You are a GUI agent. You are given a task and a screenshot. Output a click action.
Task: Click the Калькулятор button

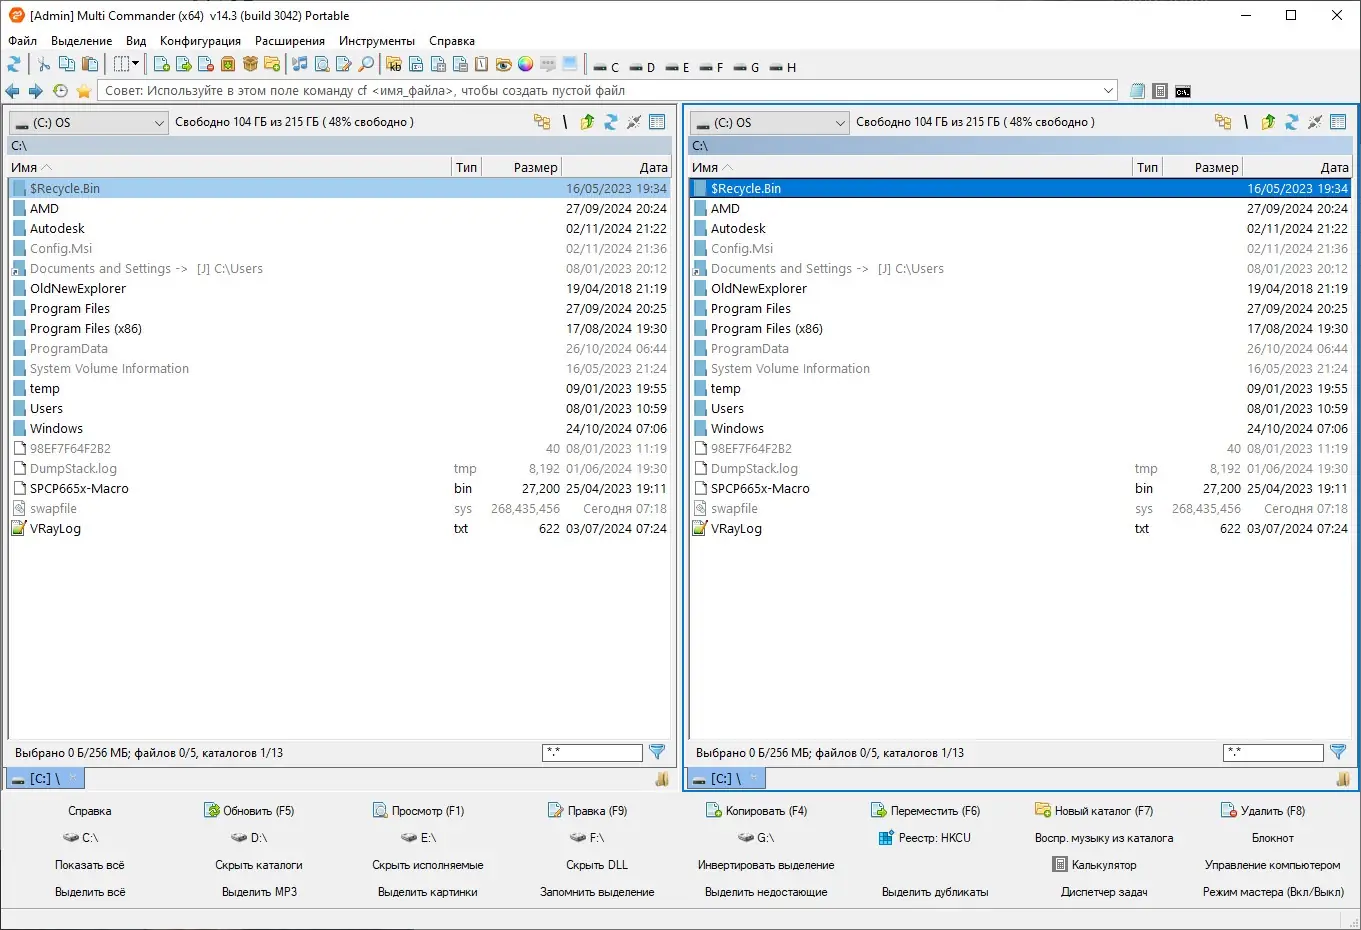pos(1094,865)
